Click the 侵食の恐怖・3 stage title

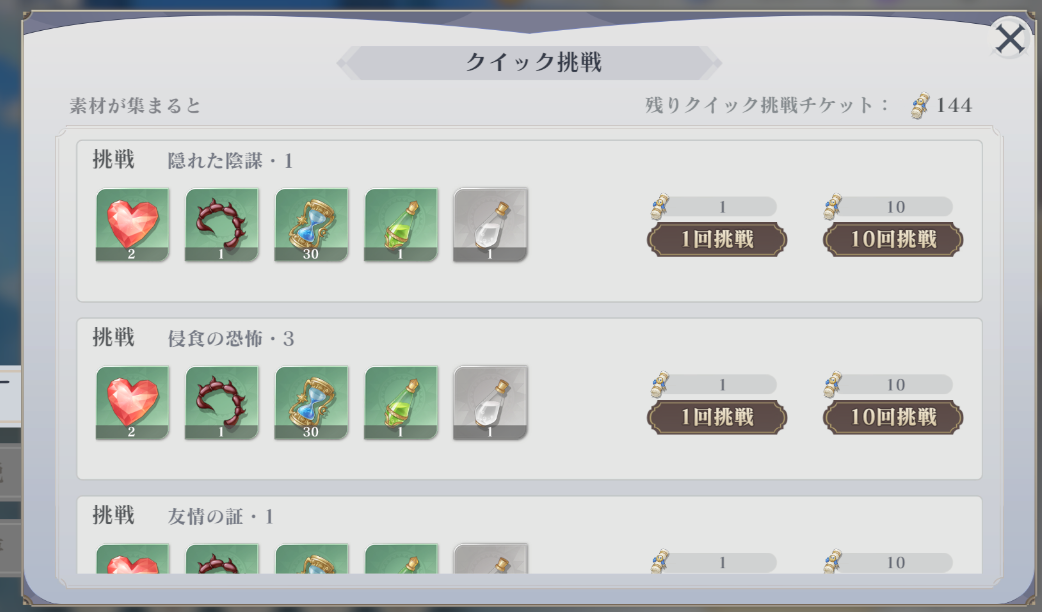pos(231,339)
